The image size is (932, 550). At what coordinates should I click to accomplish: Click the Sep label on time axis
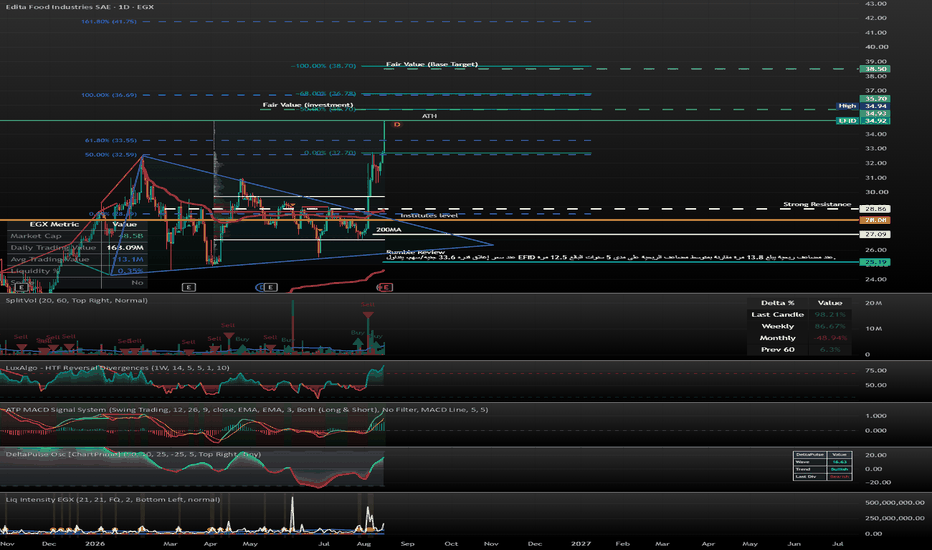407,543
